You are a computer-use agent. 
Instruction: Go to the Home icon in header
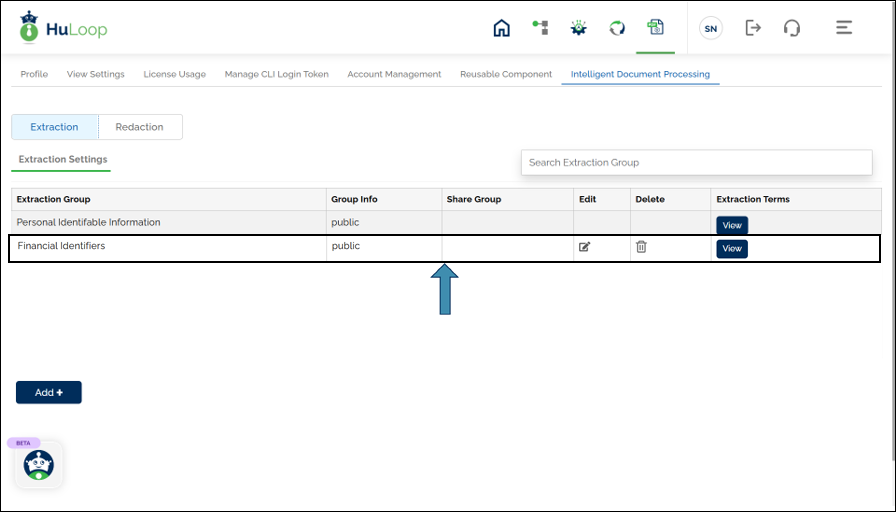[x=501, y=28]
